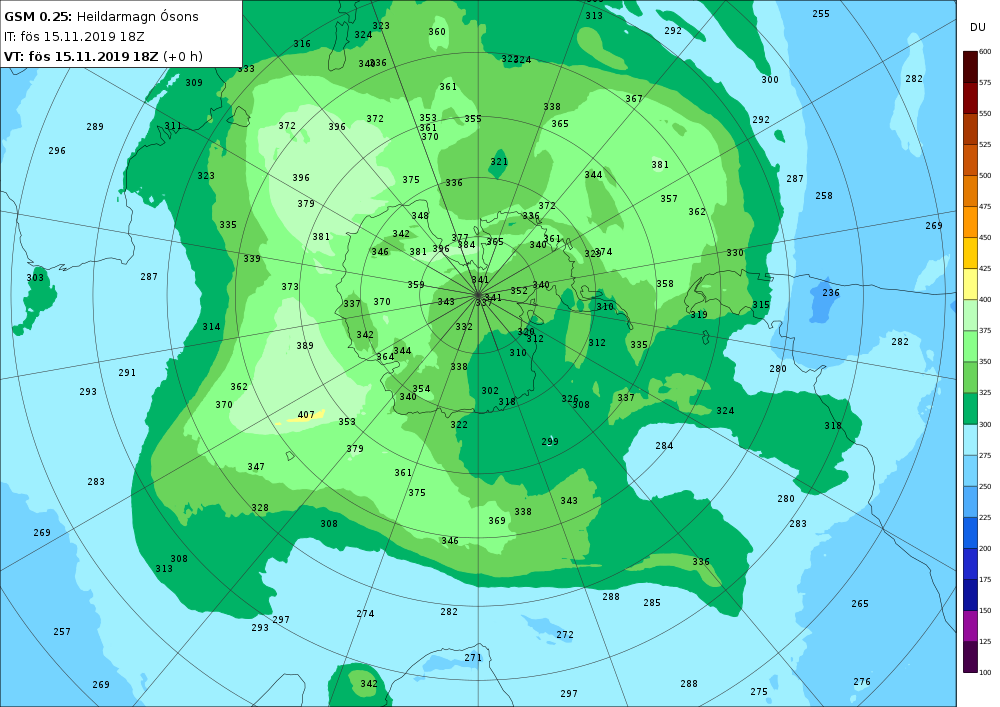
Task: Click the '302' ozone value
Action: click(x=490, y=390)
